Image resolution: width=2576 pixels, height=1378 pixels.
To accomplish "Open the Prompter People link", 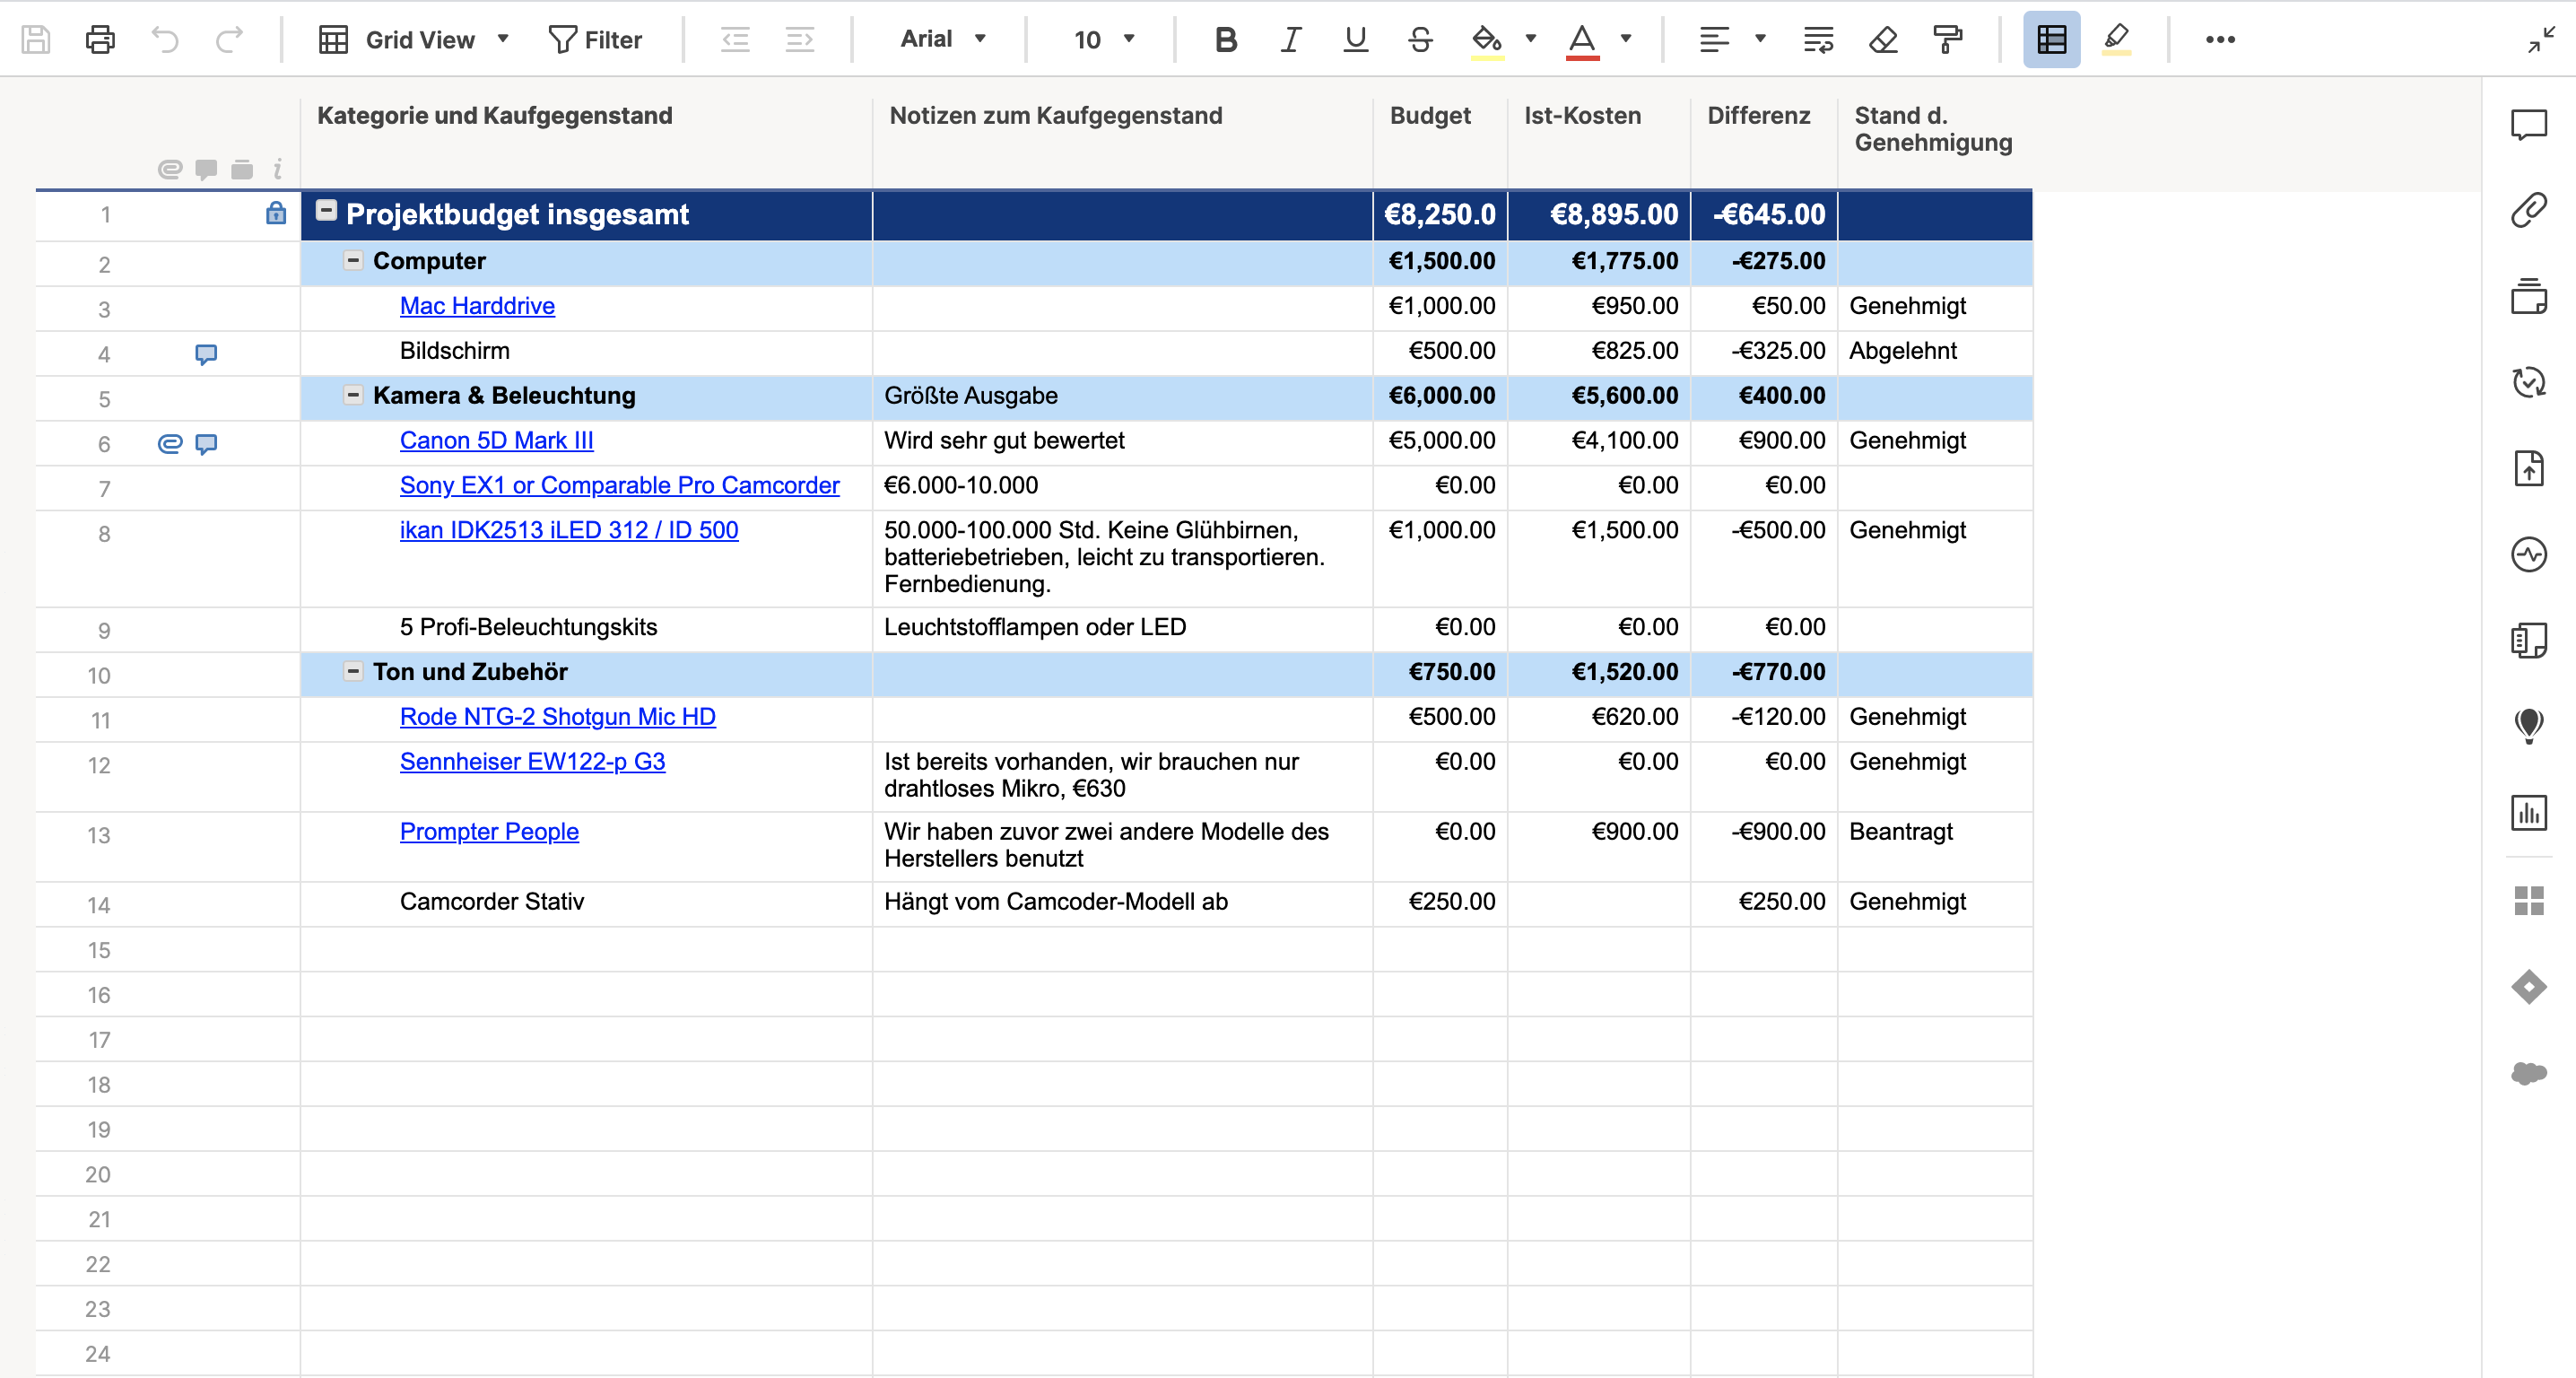I will 489,832.
